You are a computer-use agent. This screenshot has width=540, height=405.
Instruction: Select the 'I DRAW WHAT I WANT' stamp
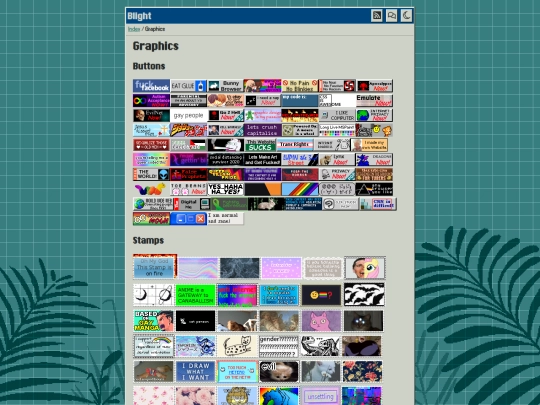195,372
